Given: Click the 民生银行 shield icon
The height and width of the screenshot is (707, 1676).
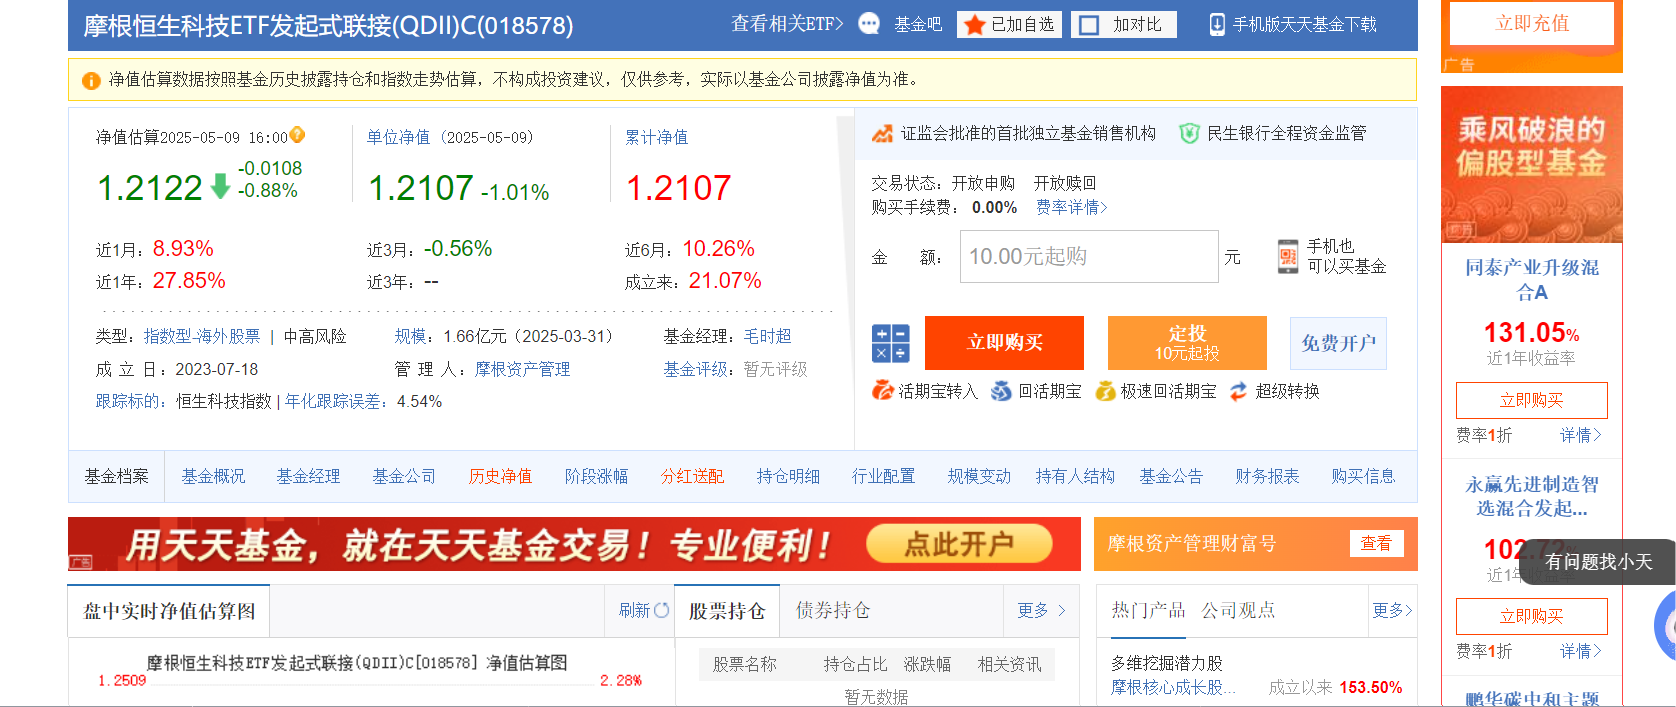Looking at the screenshot, I should (1189, 133).
